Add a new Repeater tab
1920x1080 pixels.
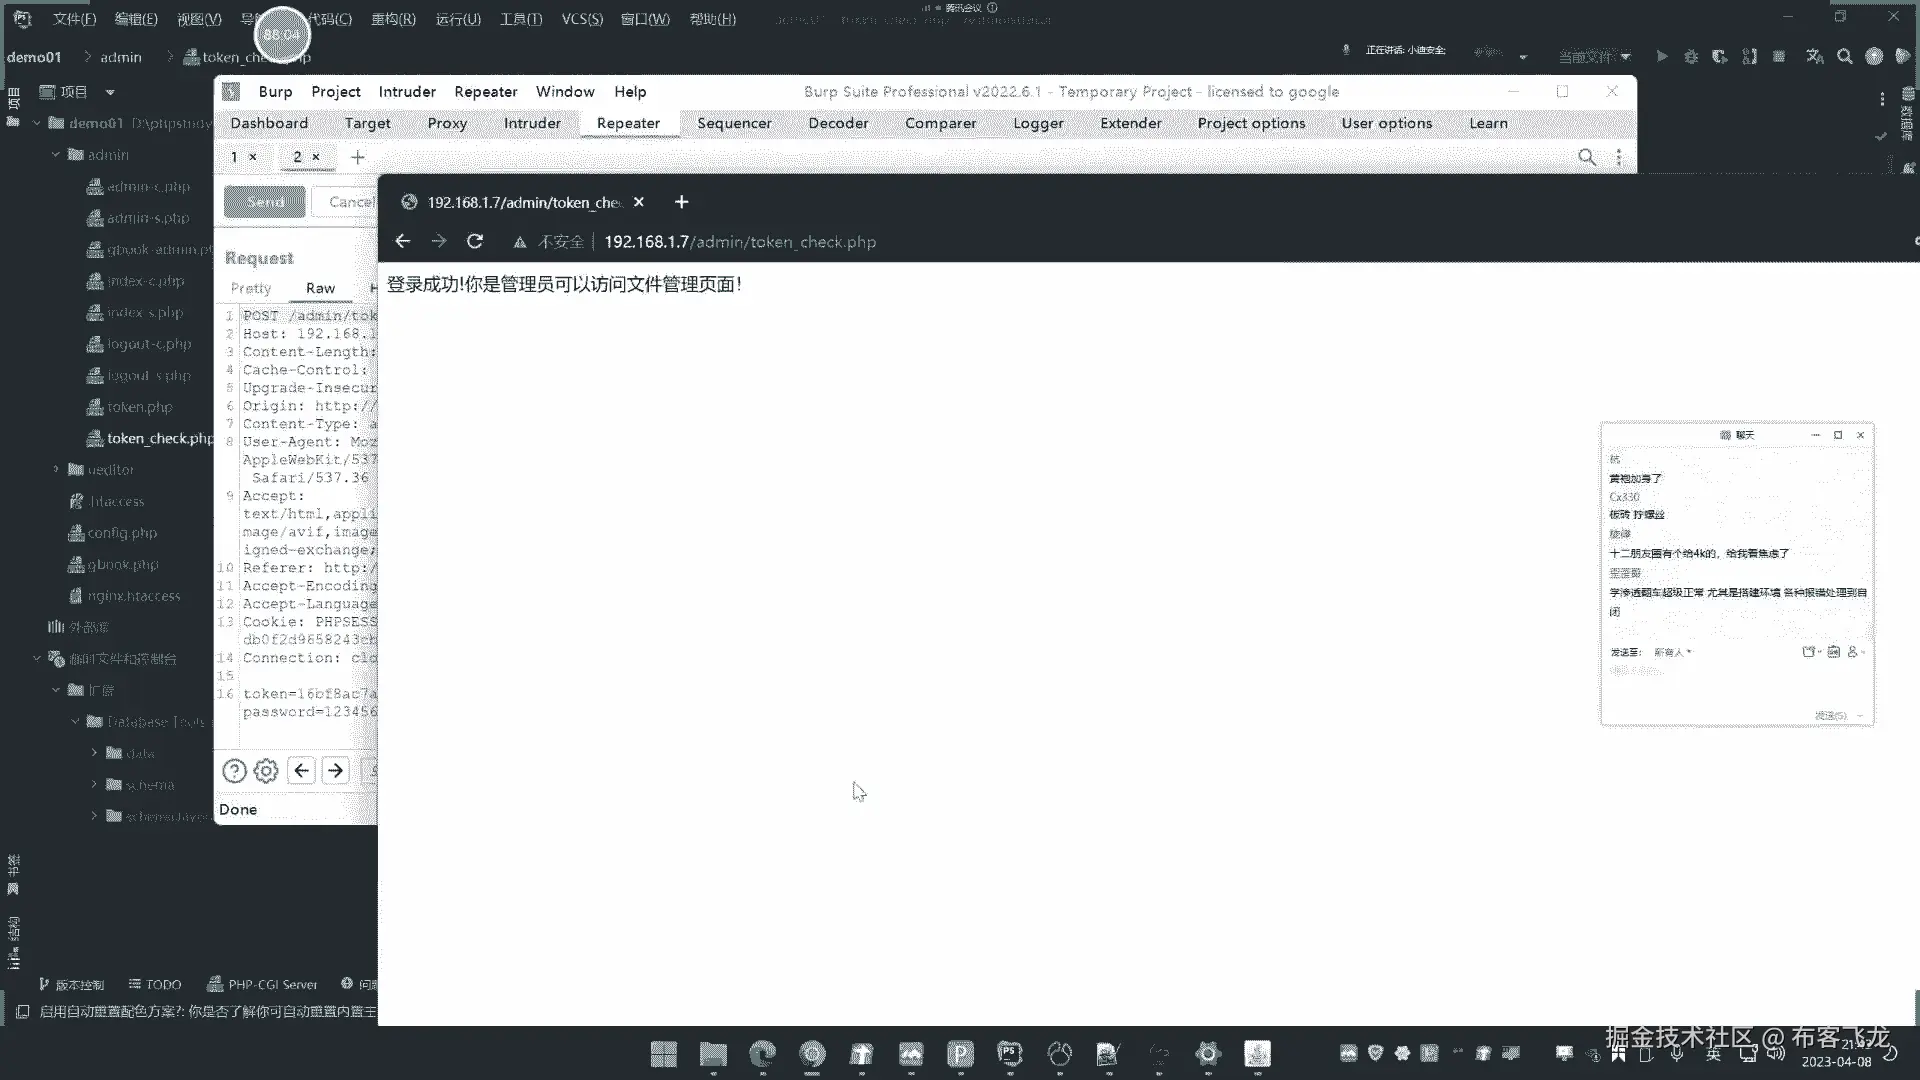click(357, 157)
